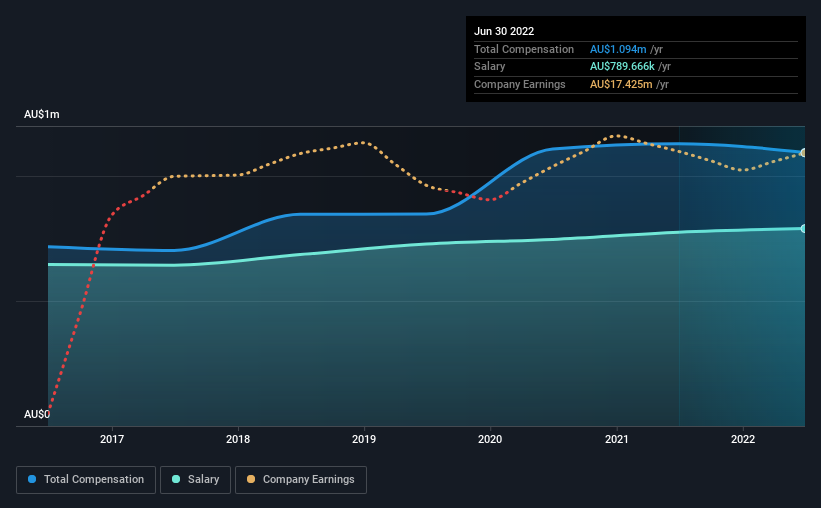Click the AU$1m y-axis label

(41, 114)
